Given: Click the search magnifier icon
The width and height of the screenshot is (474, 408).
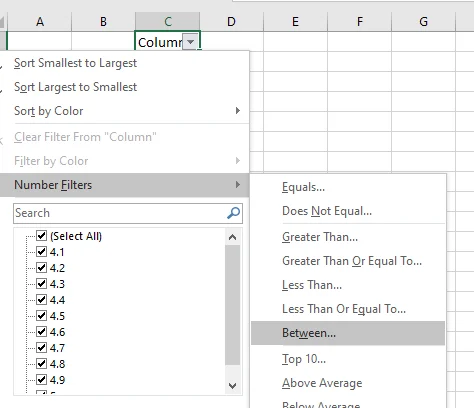Looking at the screenshot, I should click(x=233, y=213).
